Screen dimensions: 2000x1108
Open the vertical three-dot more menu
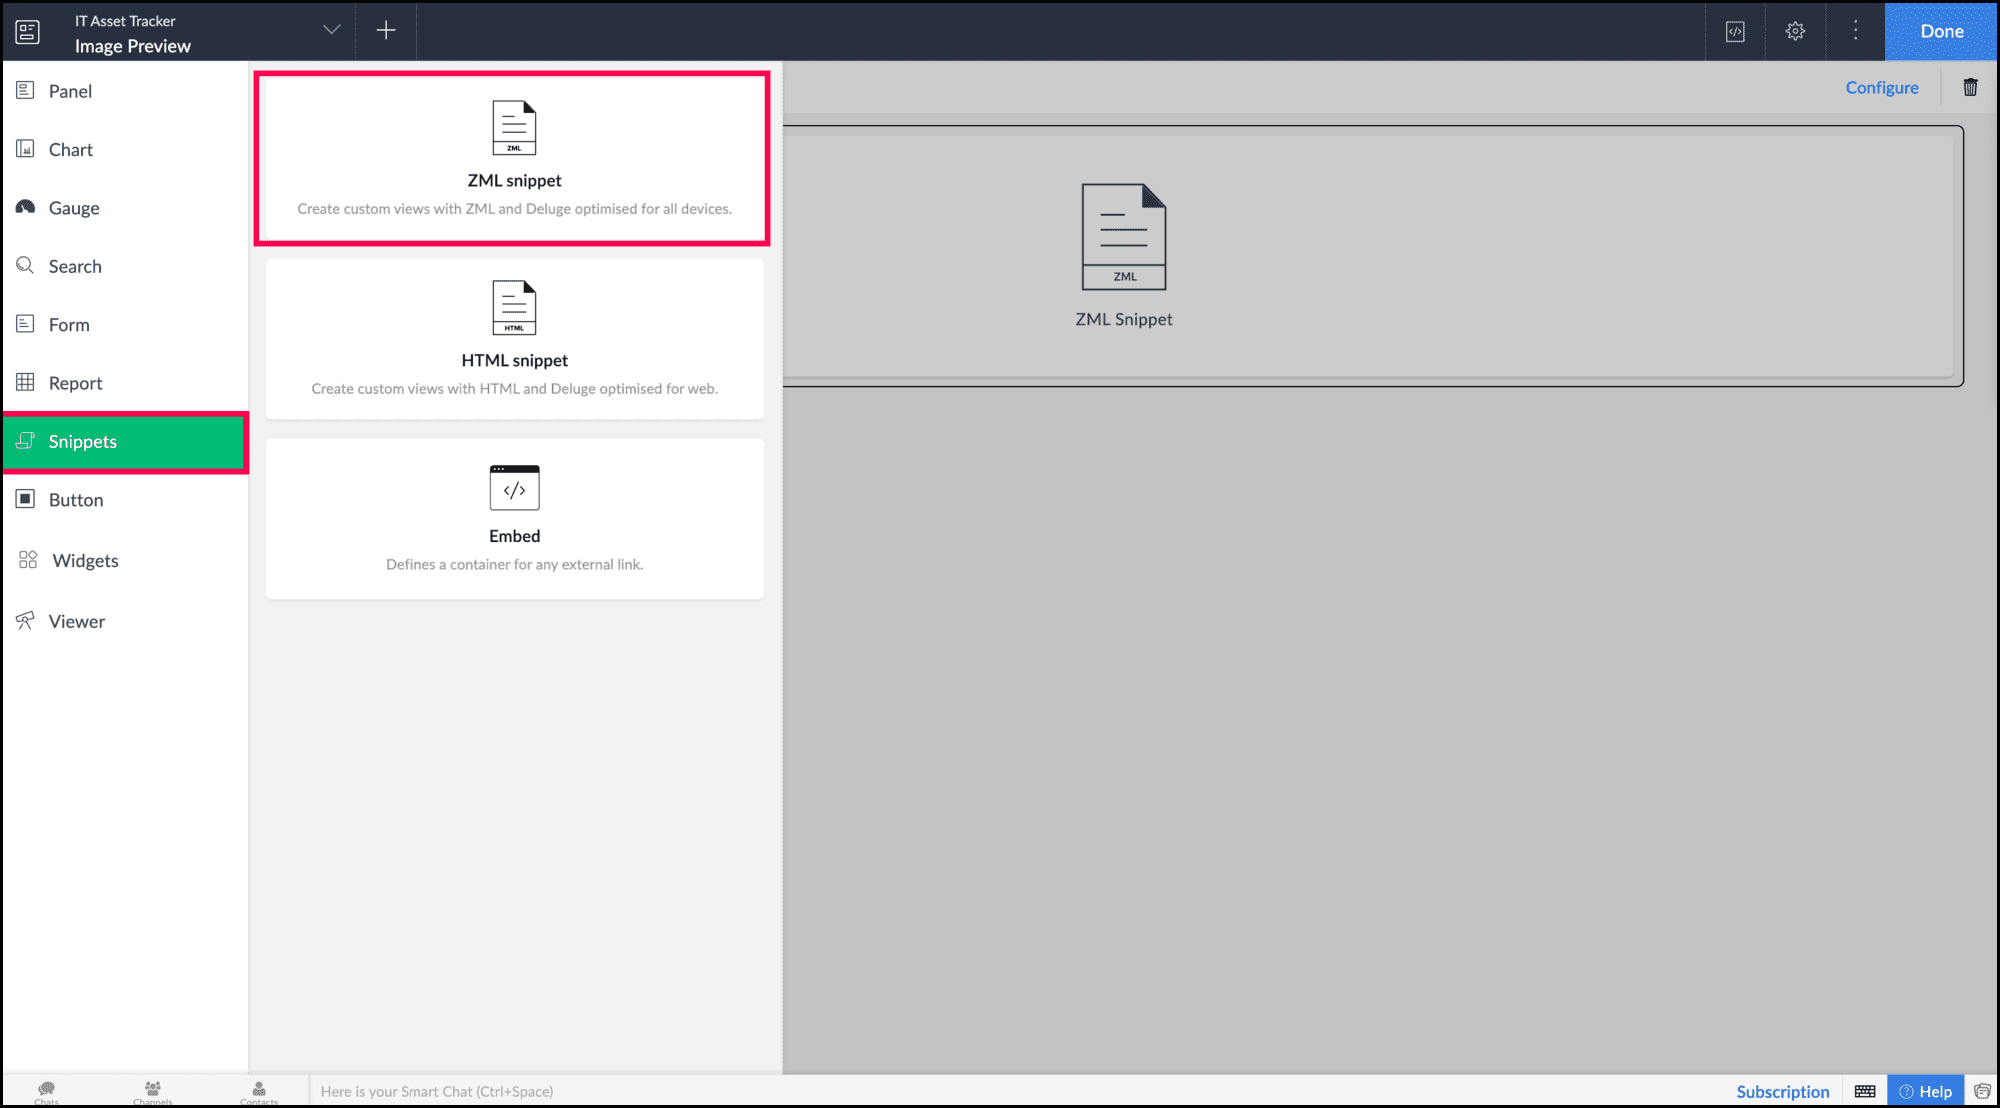click(x=1855, y=31)
